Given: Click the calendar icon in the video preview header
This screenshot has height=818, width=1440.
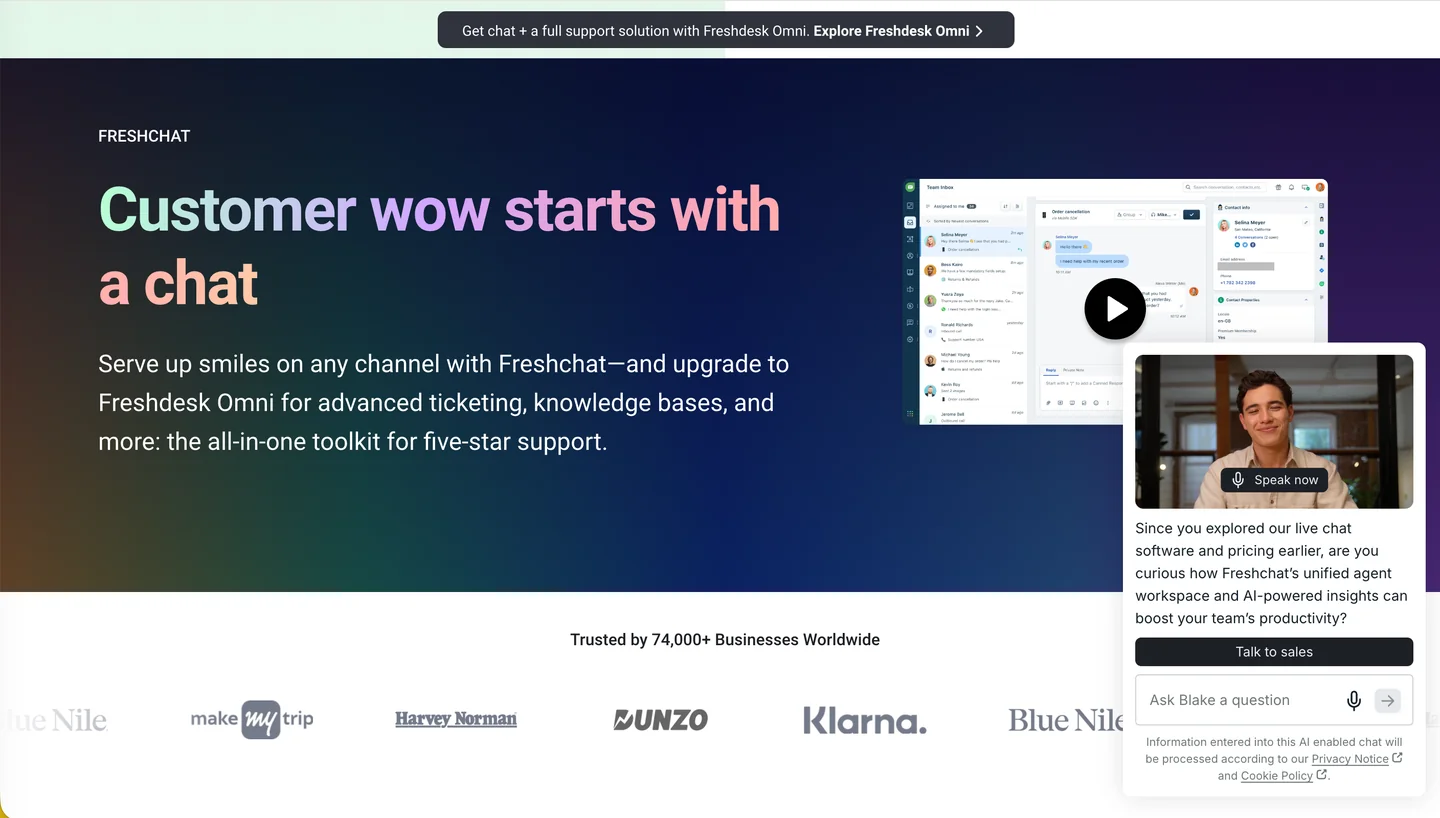Looking at the screenshot, I should click(x=1278, y=187).
